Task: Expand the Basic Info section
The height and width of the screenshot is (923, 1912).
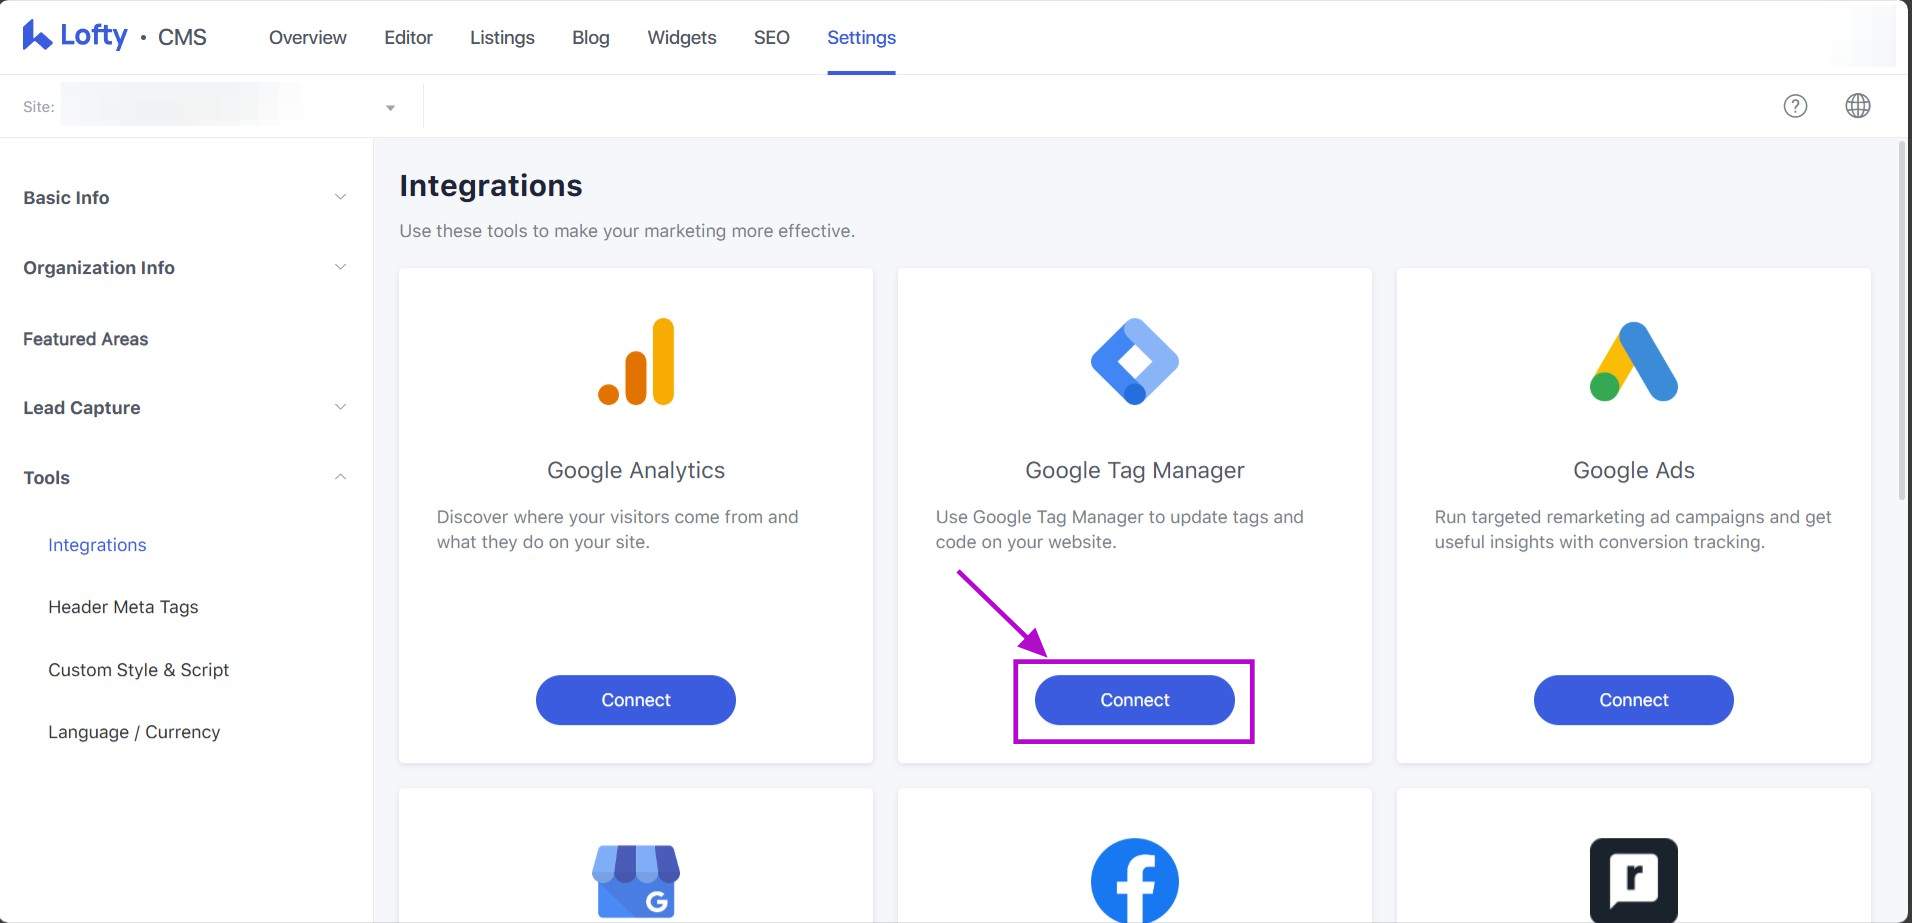Action: [340, 197]
